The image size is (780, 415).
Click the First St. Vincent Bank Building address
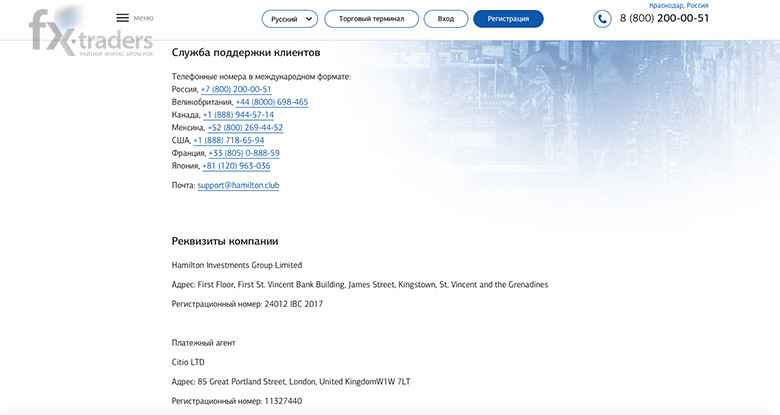(x=373, y=285)
